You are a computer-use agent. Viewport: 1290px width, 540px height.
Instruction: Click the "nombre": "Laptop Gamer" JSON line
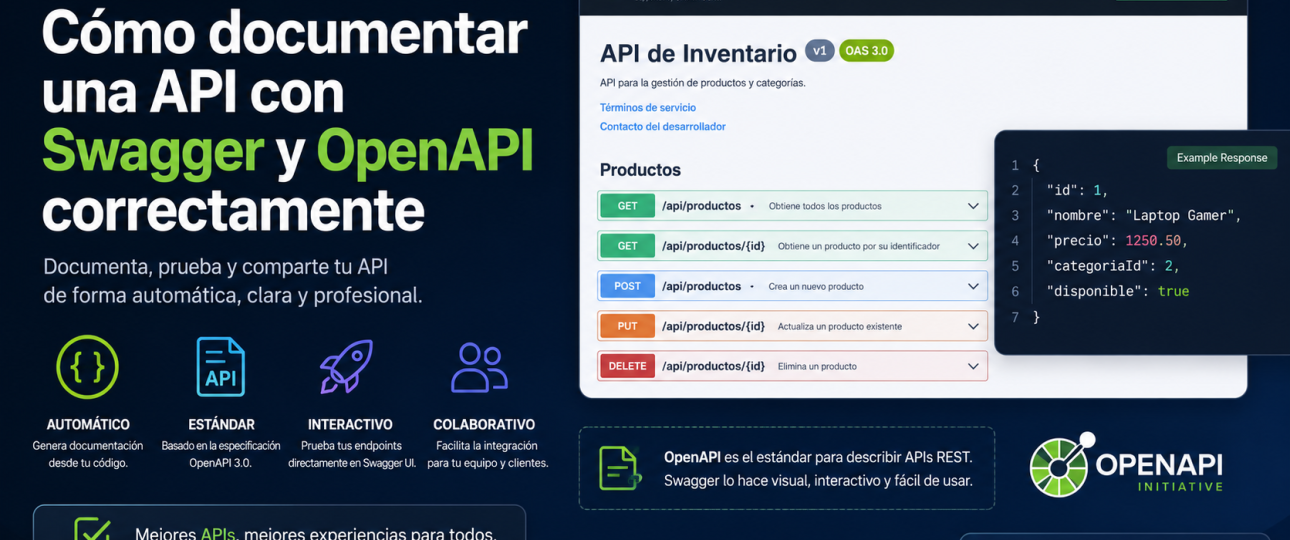[x=1144, y=215]
